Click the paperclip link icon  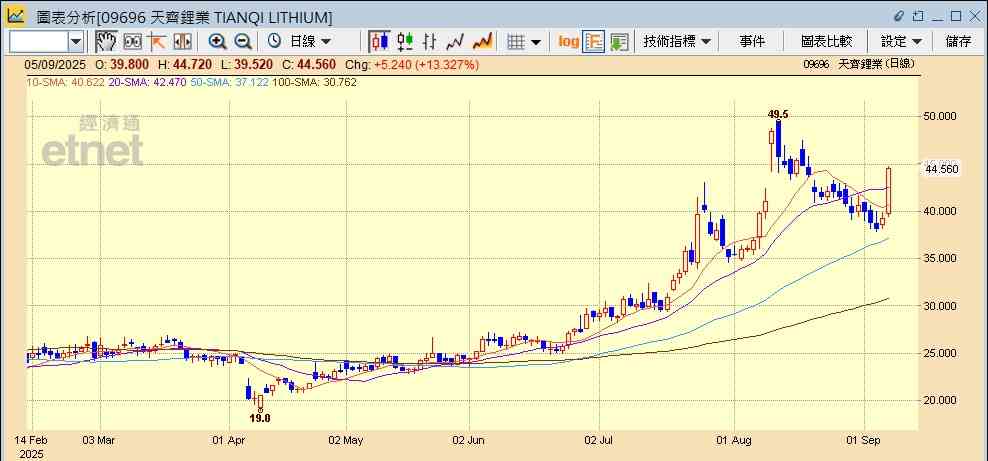pos(899,16)
